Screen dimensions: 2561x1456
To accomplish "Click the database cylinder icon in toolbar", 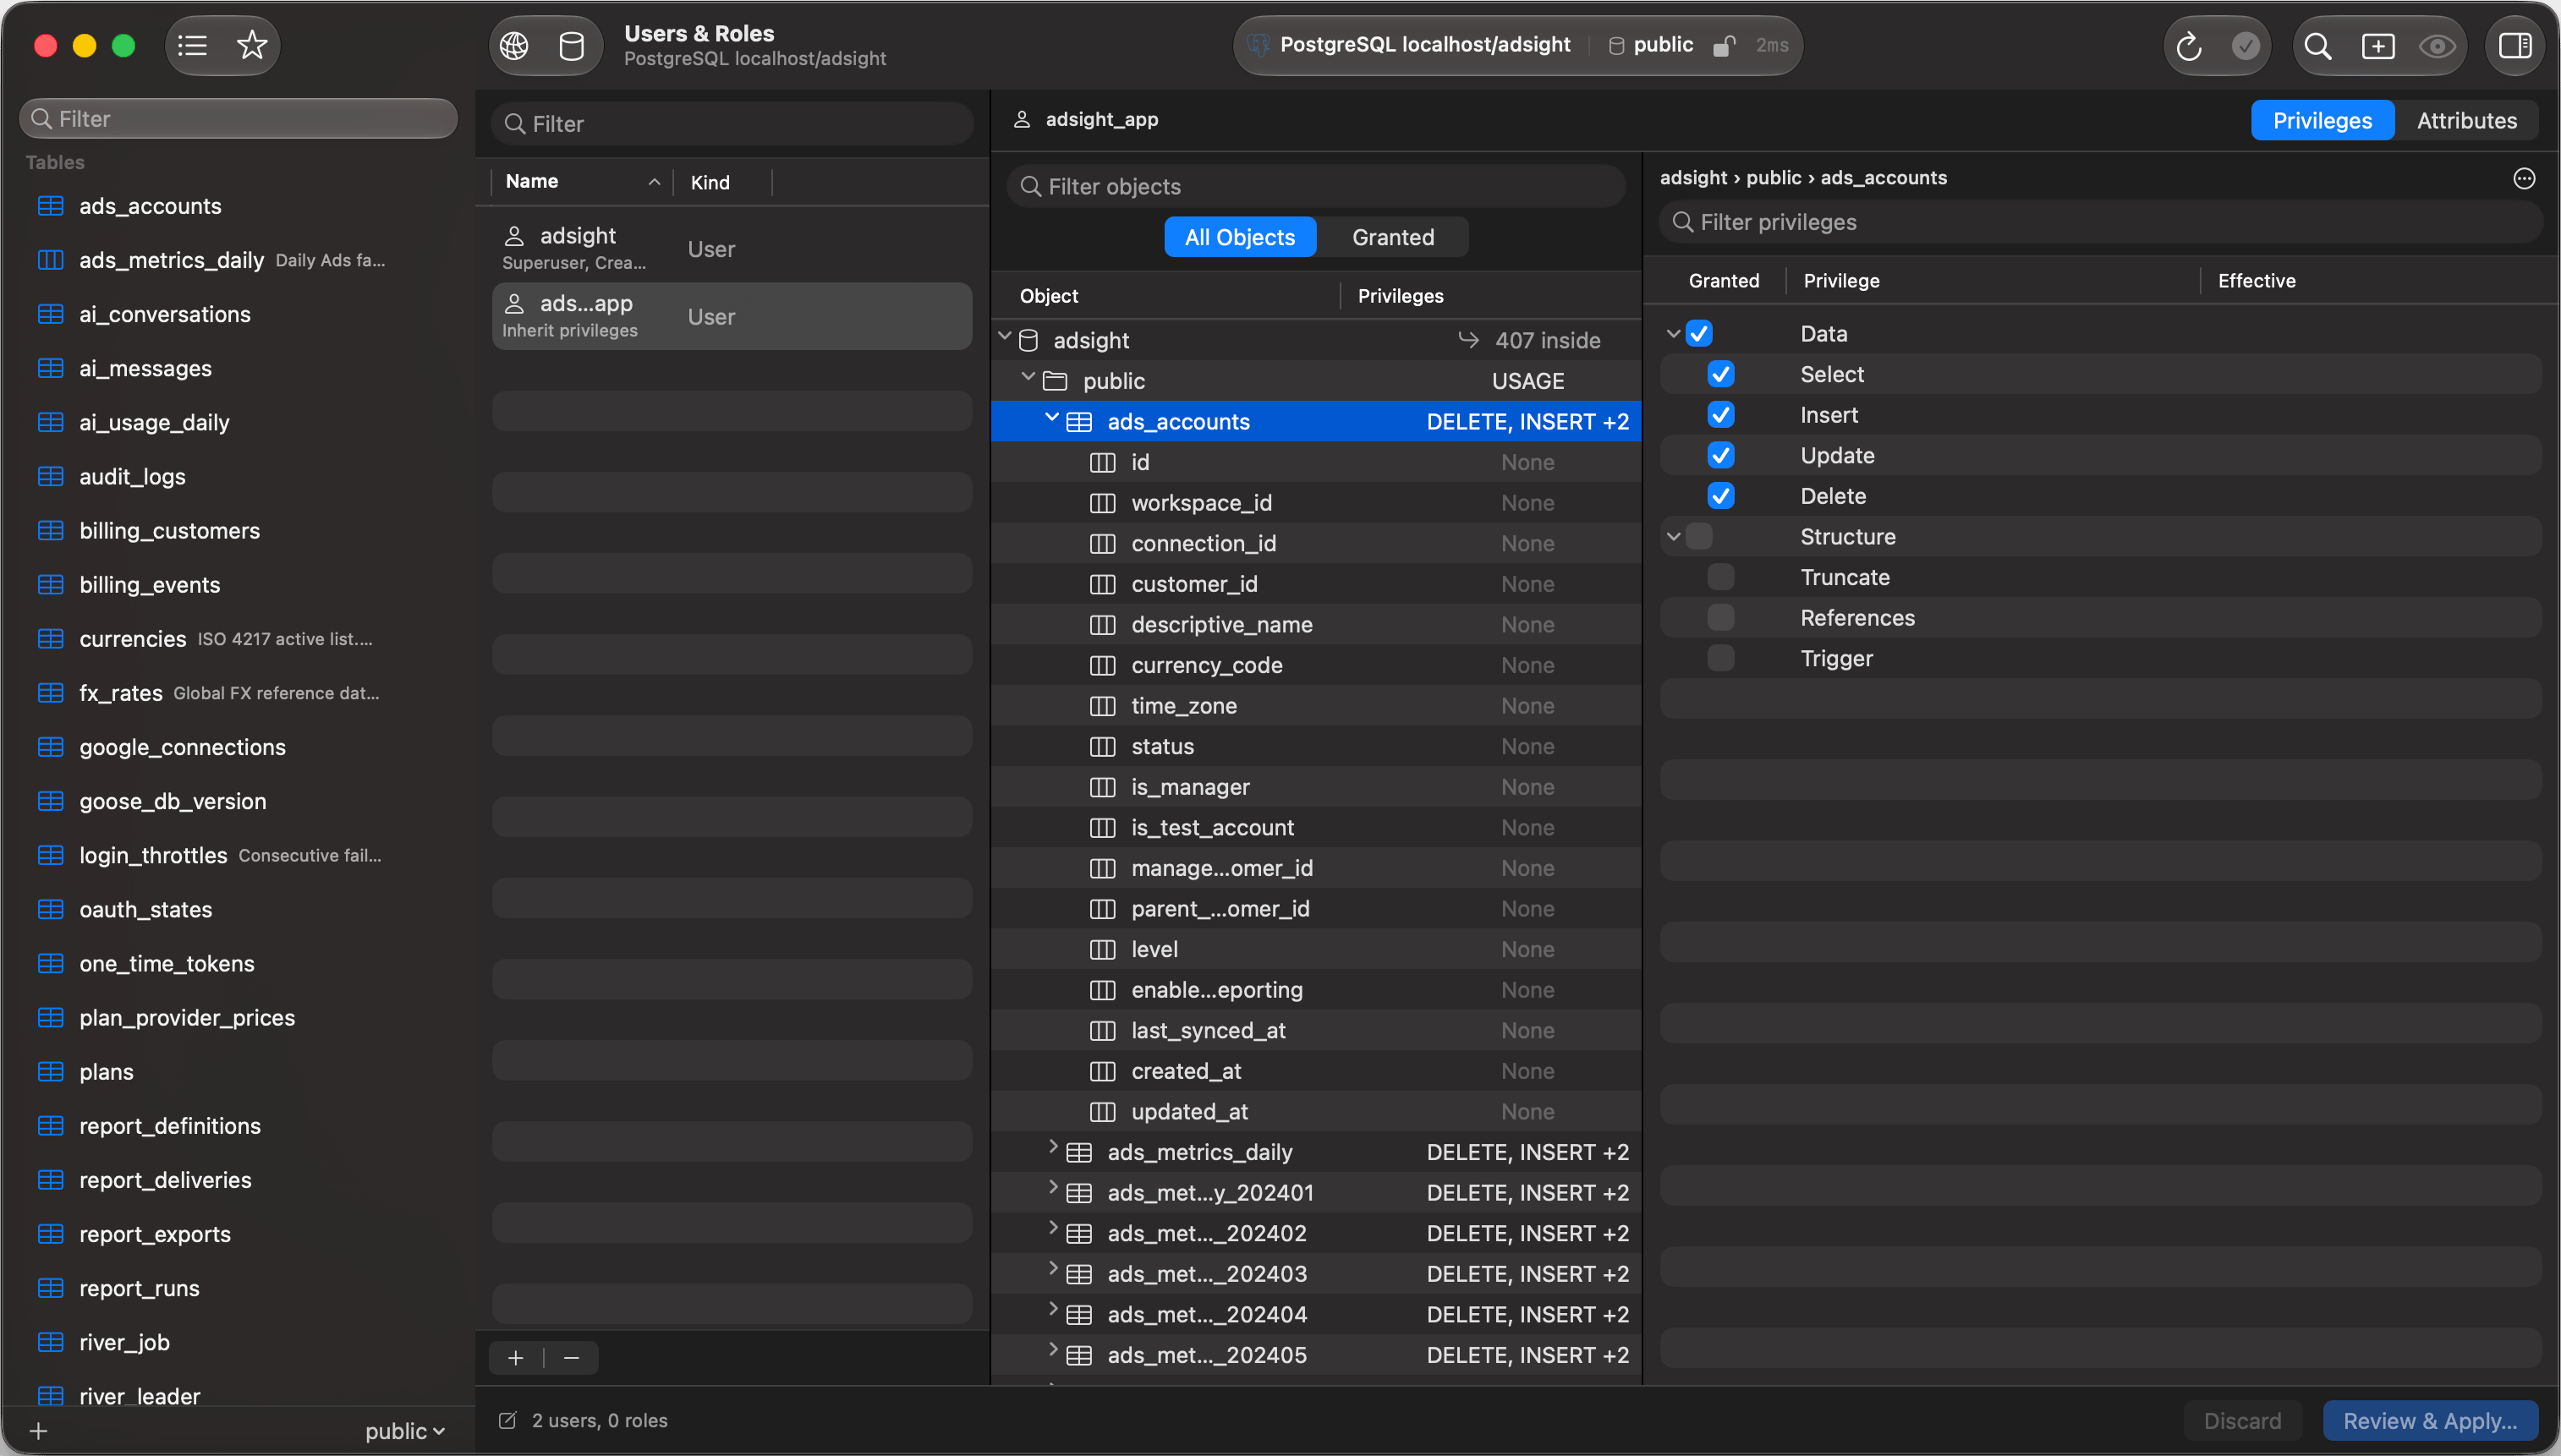I will pos(571,45).
